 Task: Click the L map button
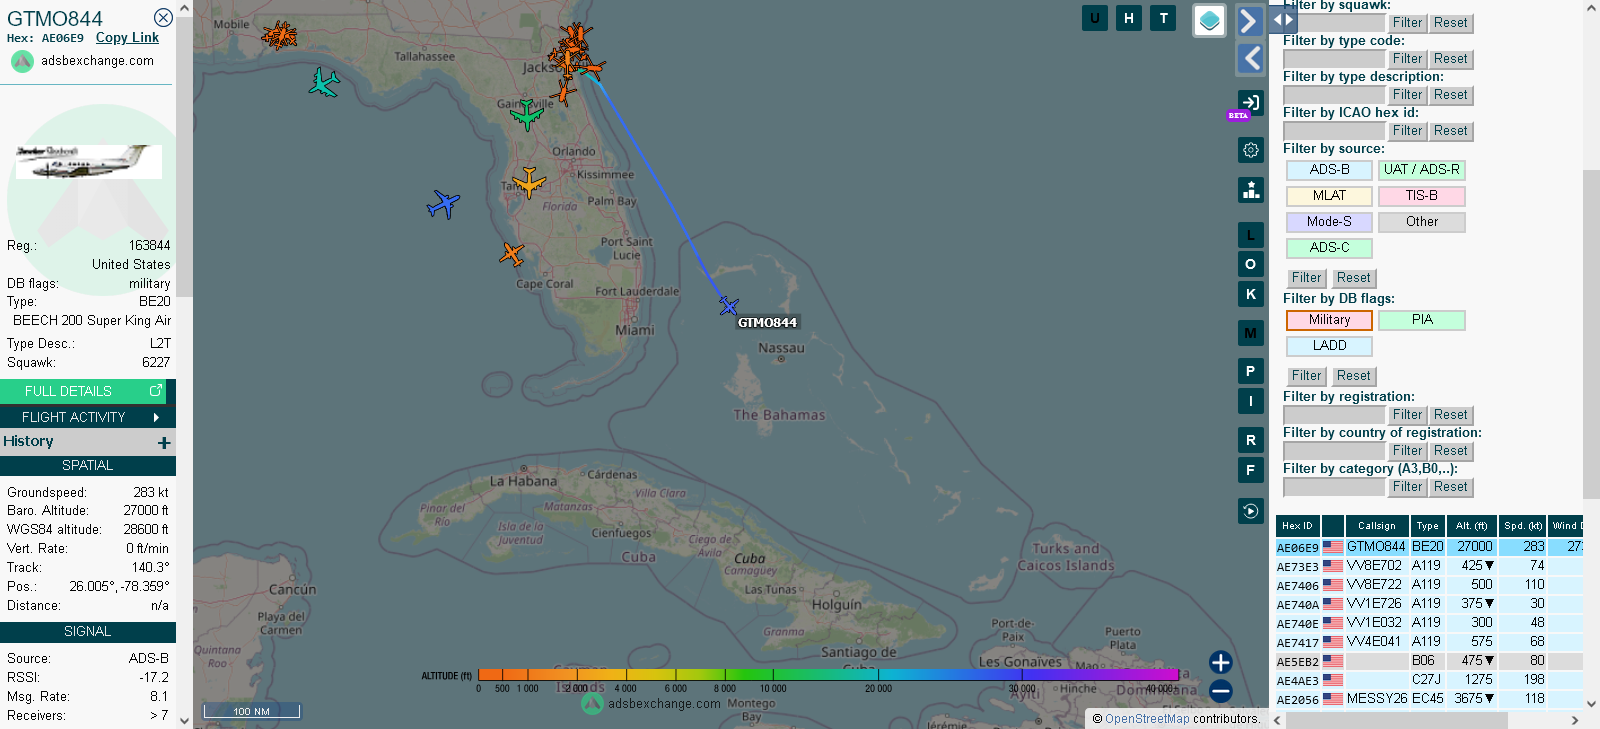[1251, 235]
